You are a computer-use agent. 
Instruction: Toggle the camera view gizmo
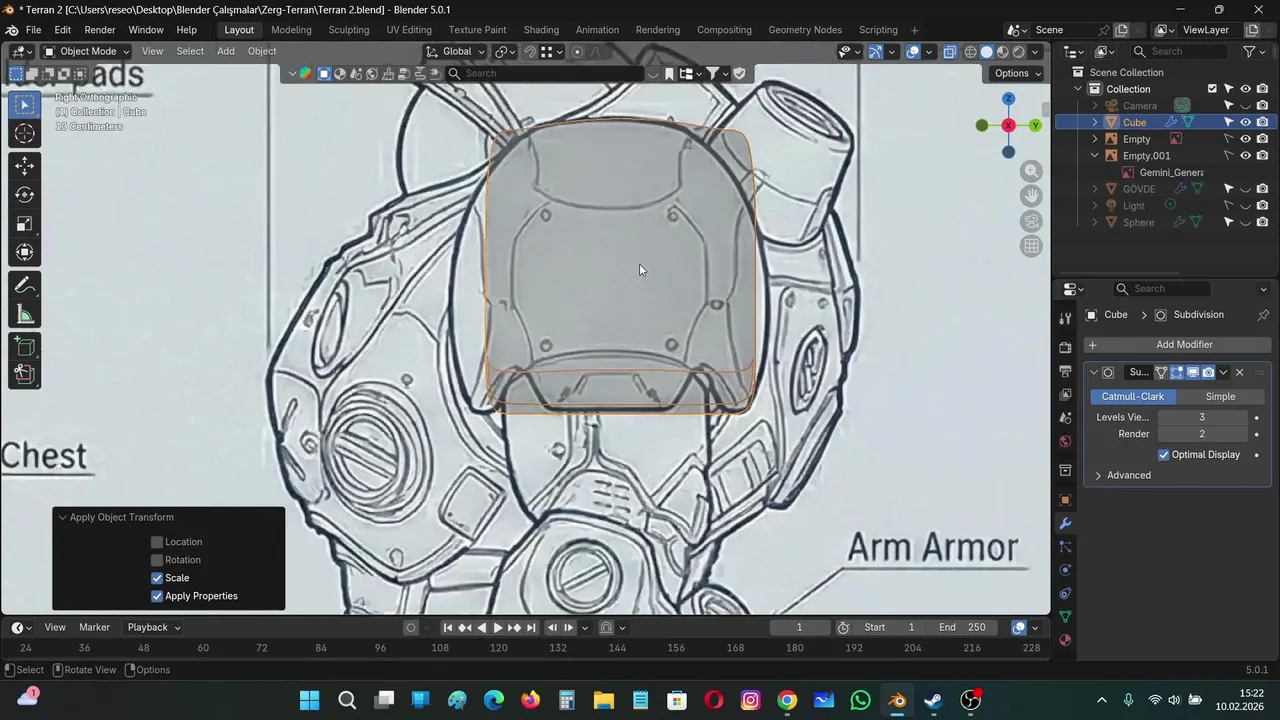1031,221
